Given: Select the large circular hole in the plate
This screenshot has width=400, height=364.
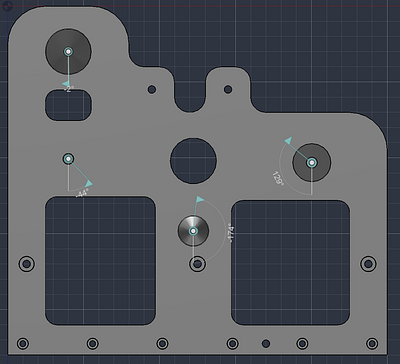Looking at the screenshot, I should pyautogui.click(x=193, y=161).
